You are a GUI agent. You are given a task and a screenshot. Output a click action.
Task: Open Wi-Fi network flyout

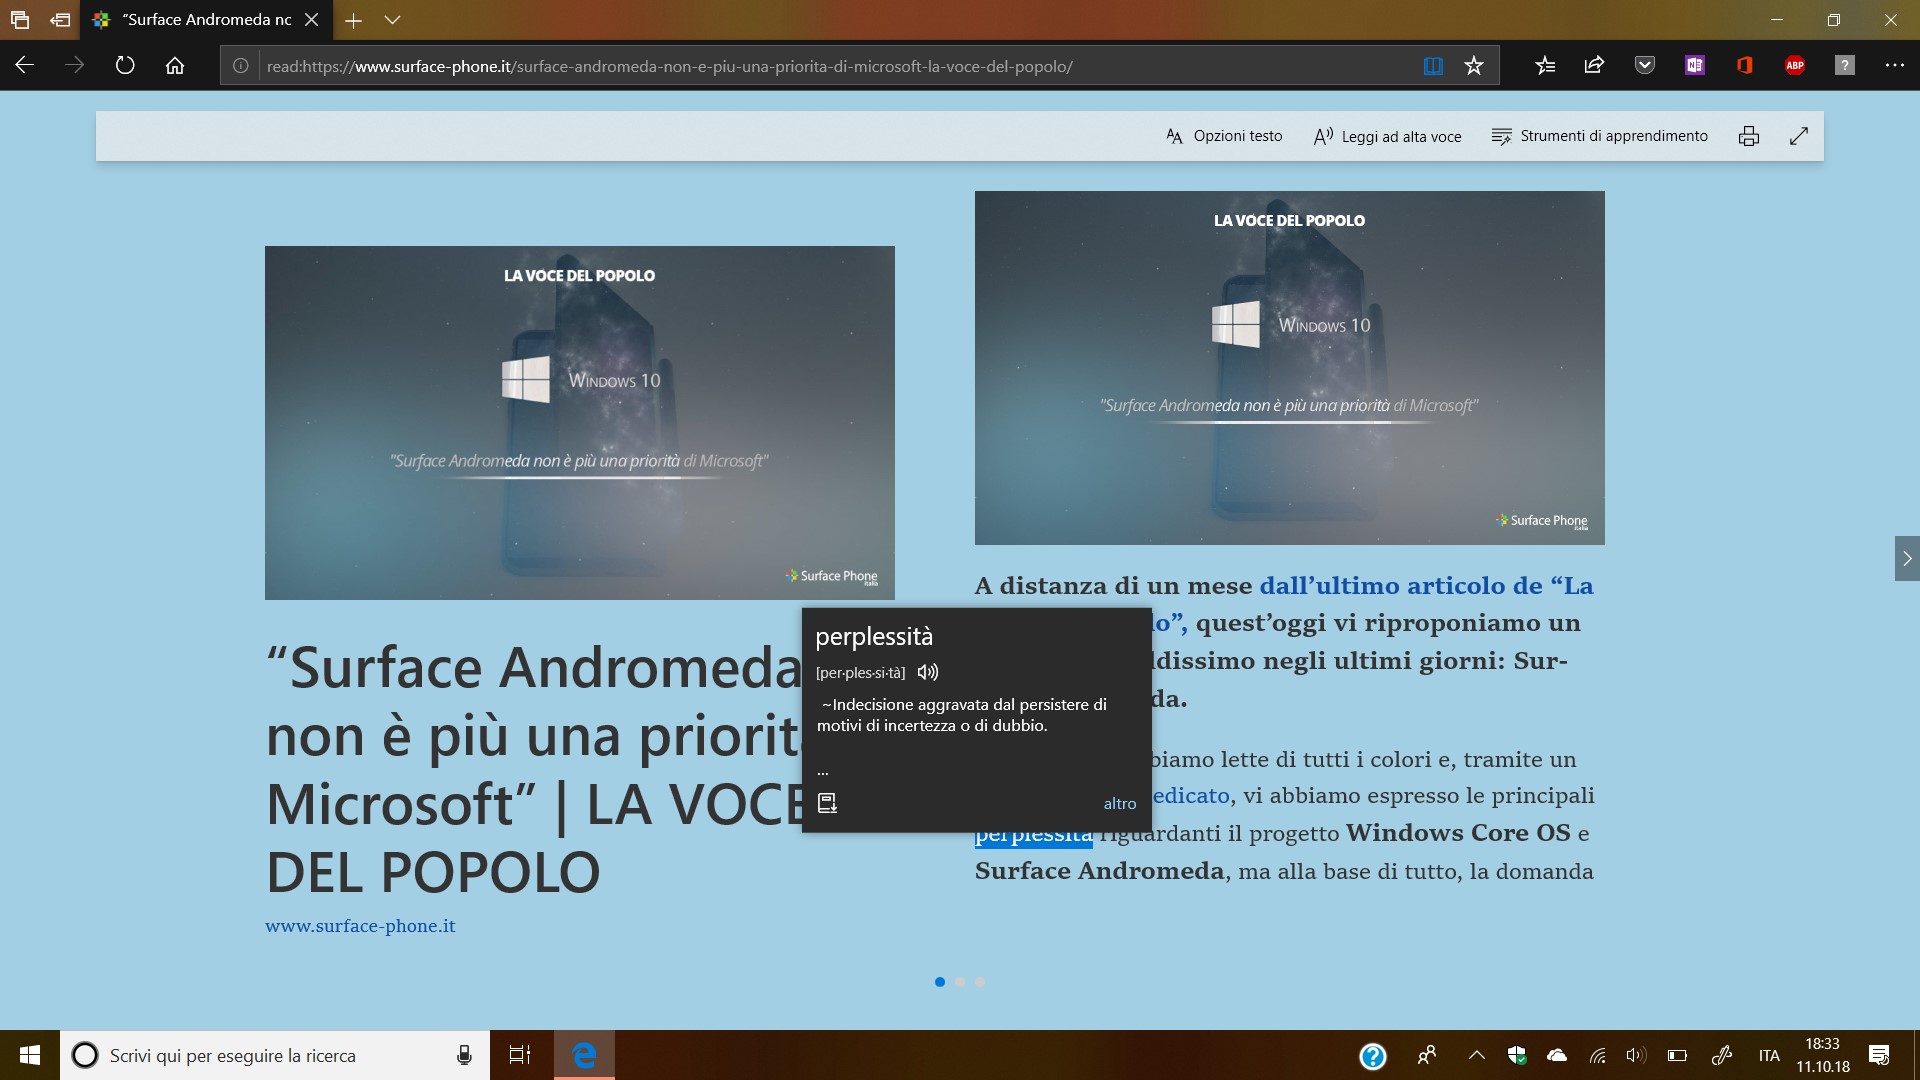pos(1598,1055)
